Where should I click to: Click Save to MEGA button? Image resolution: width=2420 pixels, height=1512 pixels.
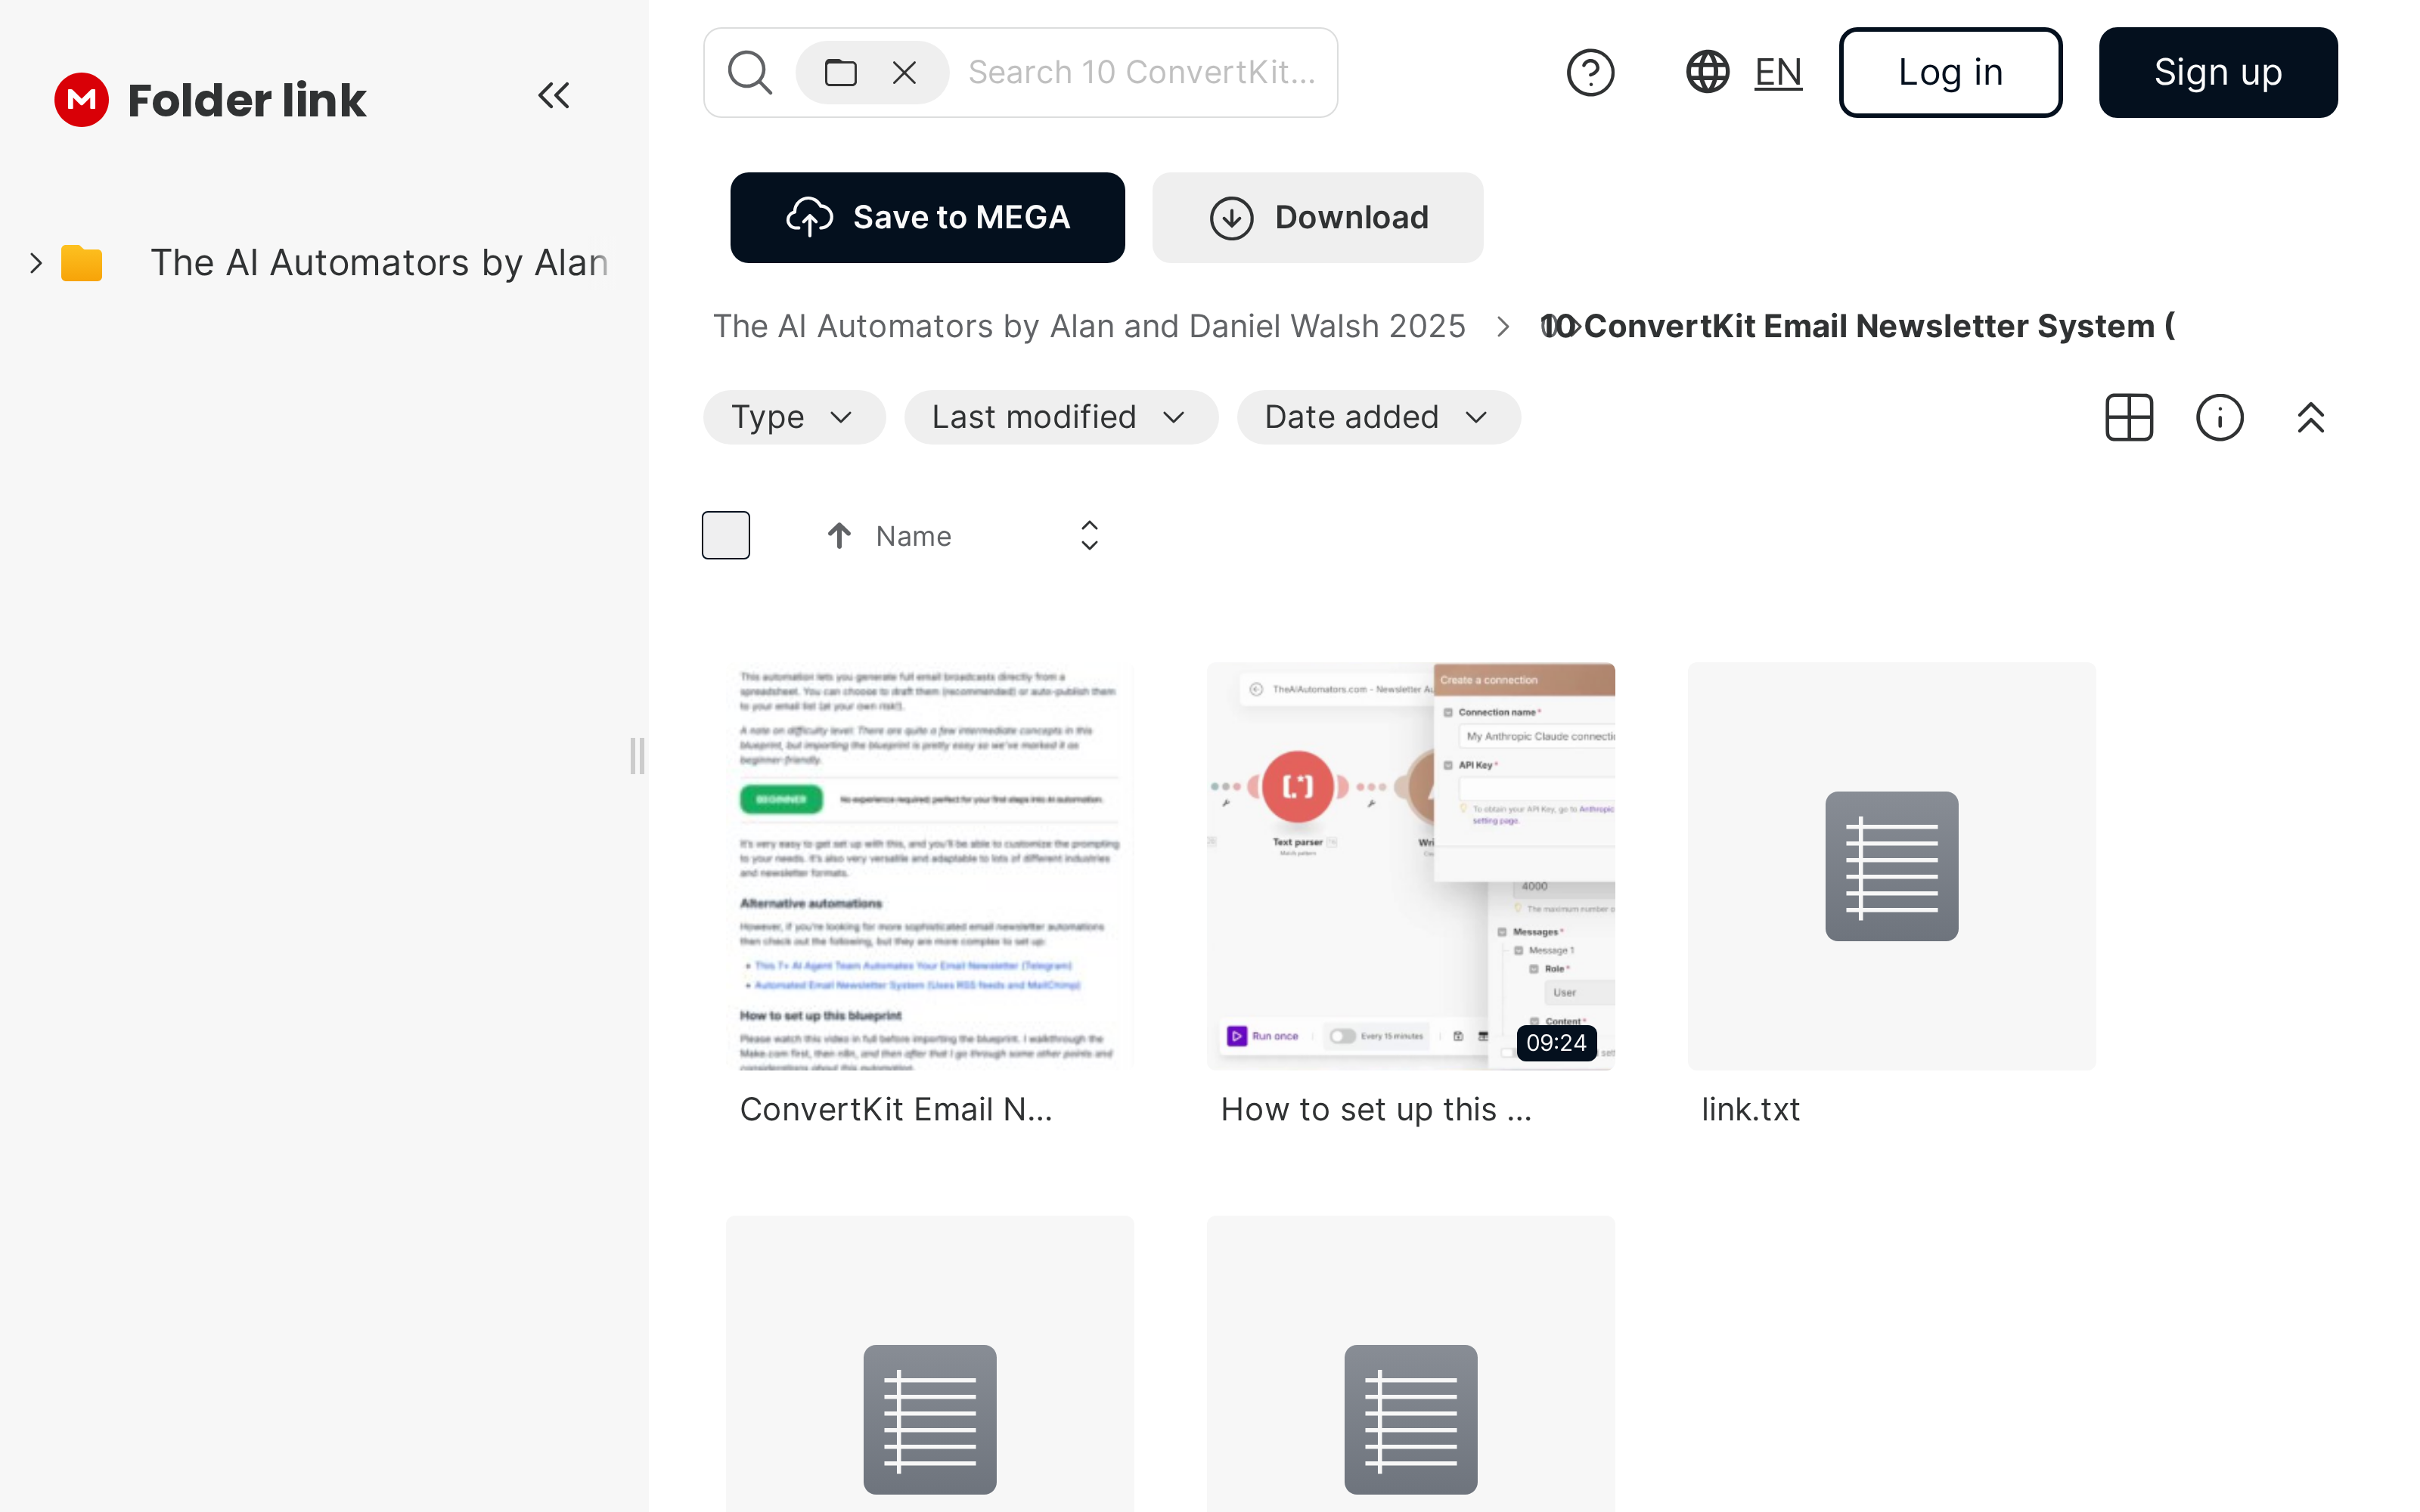(927, 217)
